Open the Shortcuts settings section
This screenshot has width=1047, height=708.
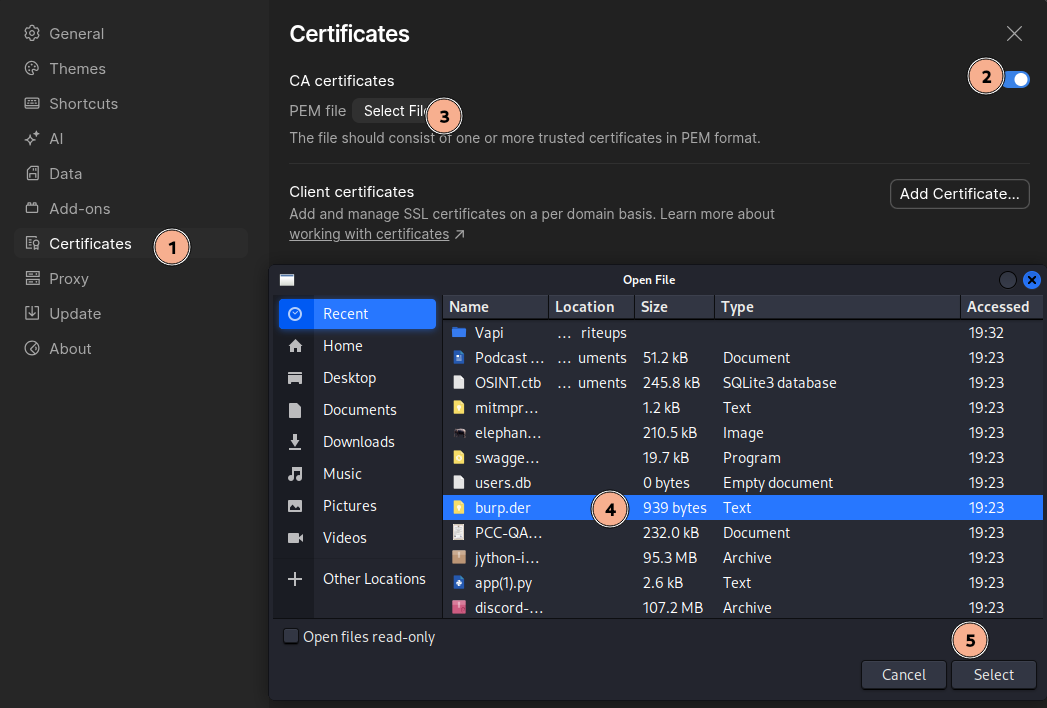pos(131,104)
